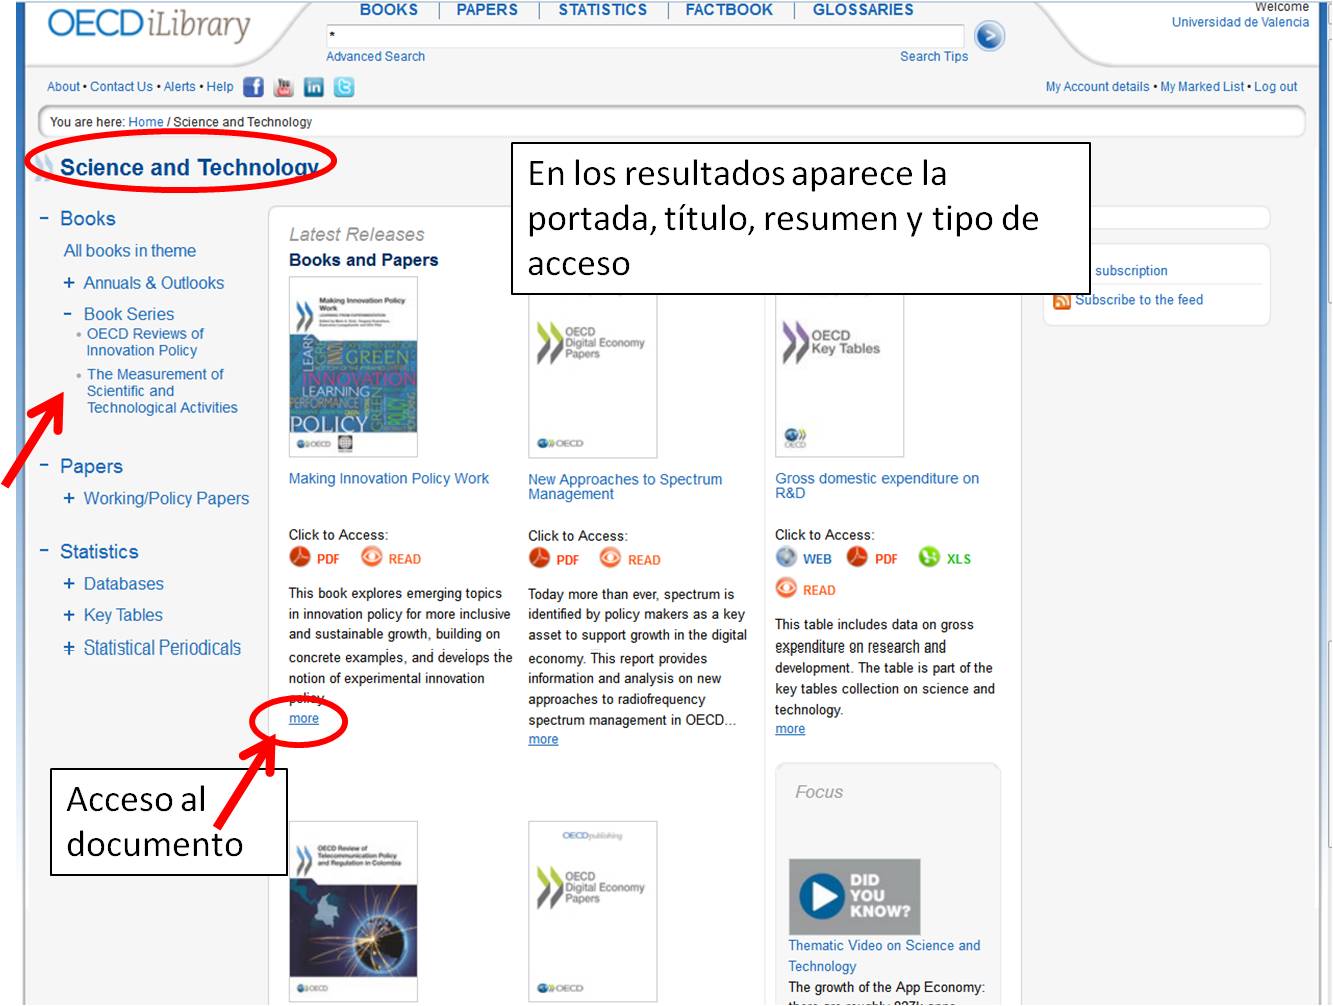The height and width of the screenshot is (1006, 1333).
Task: Click the blue search go arrow button
Action: [x=989, y=36]
